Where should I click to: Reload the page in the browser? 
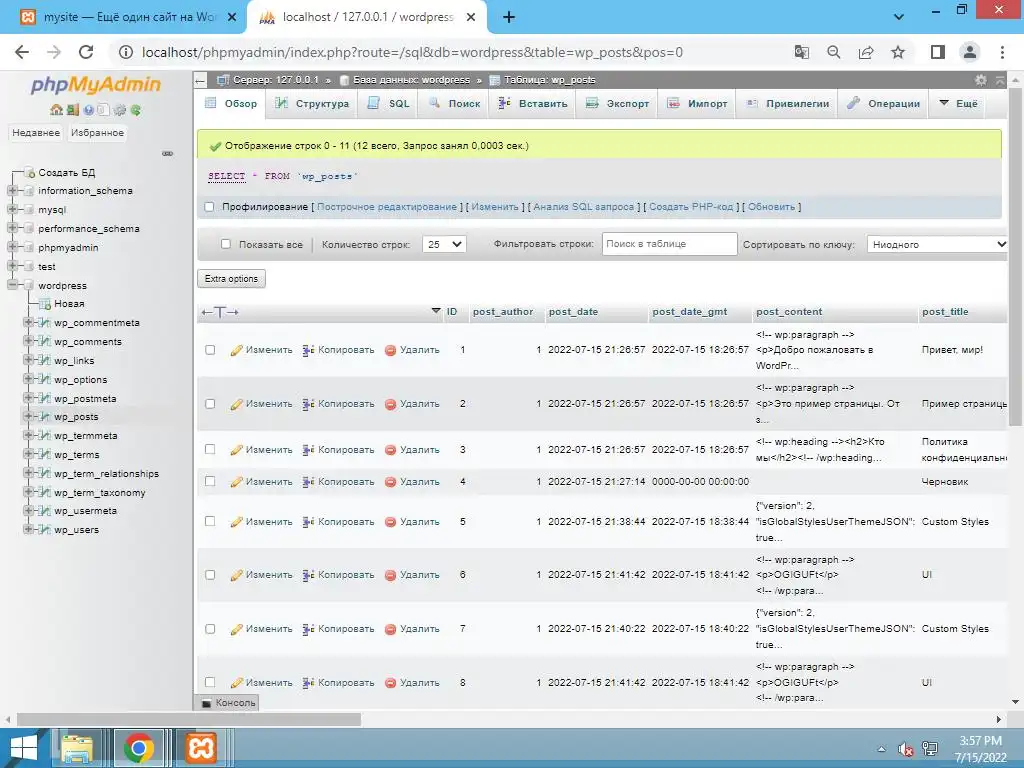(86, 52)
